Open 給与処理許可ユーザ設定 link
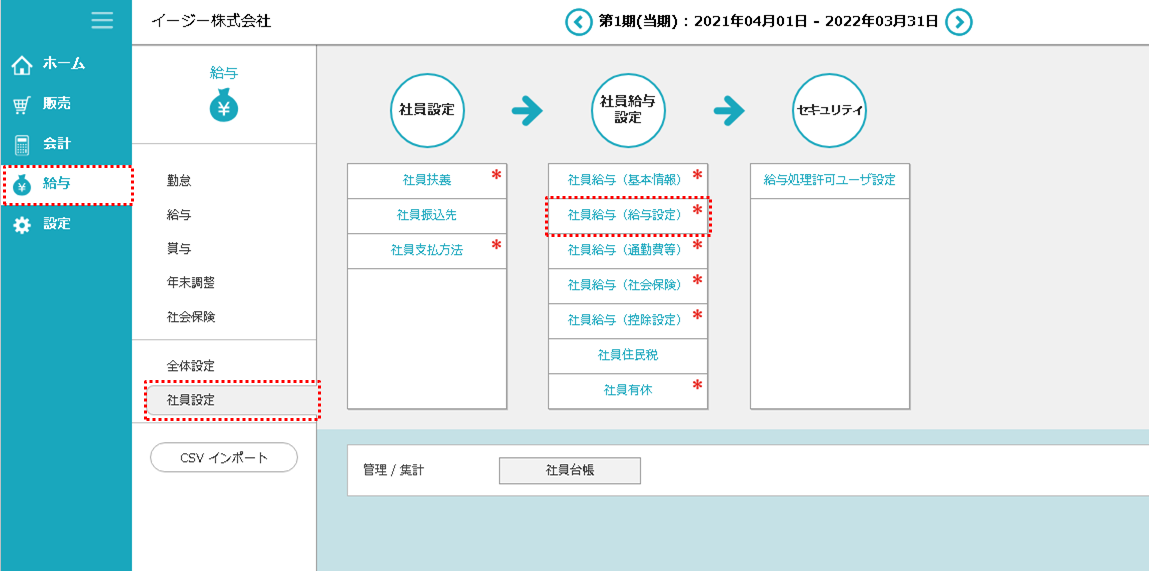The height and width of the screenshot is (571, 1149). [829, 180]
